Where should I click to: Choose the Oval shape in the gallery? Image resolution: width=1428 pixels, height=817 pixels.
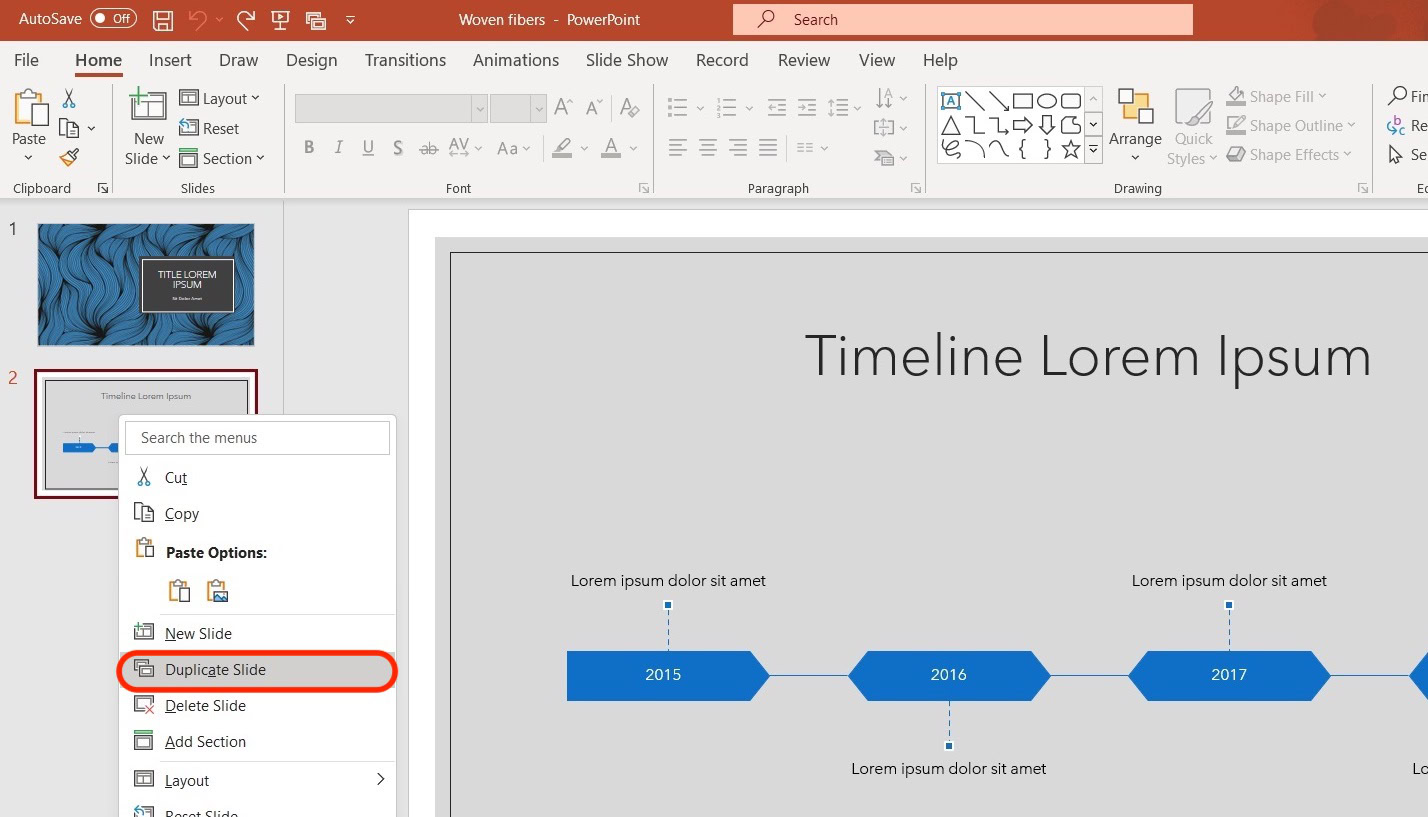[x=1049, y=99]
